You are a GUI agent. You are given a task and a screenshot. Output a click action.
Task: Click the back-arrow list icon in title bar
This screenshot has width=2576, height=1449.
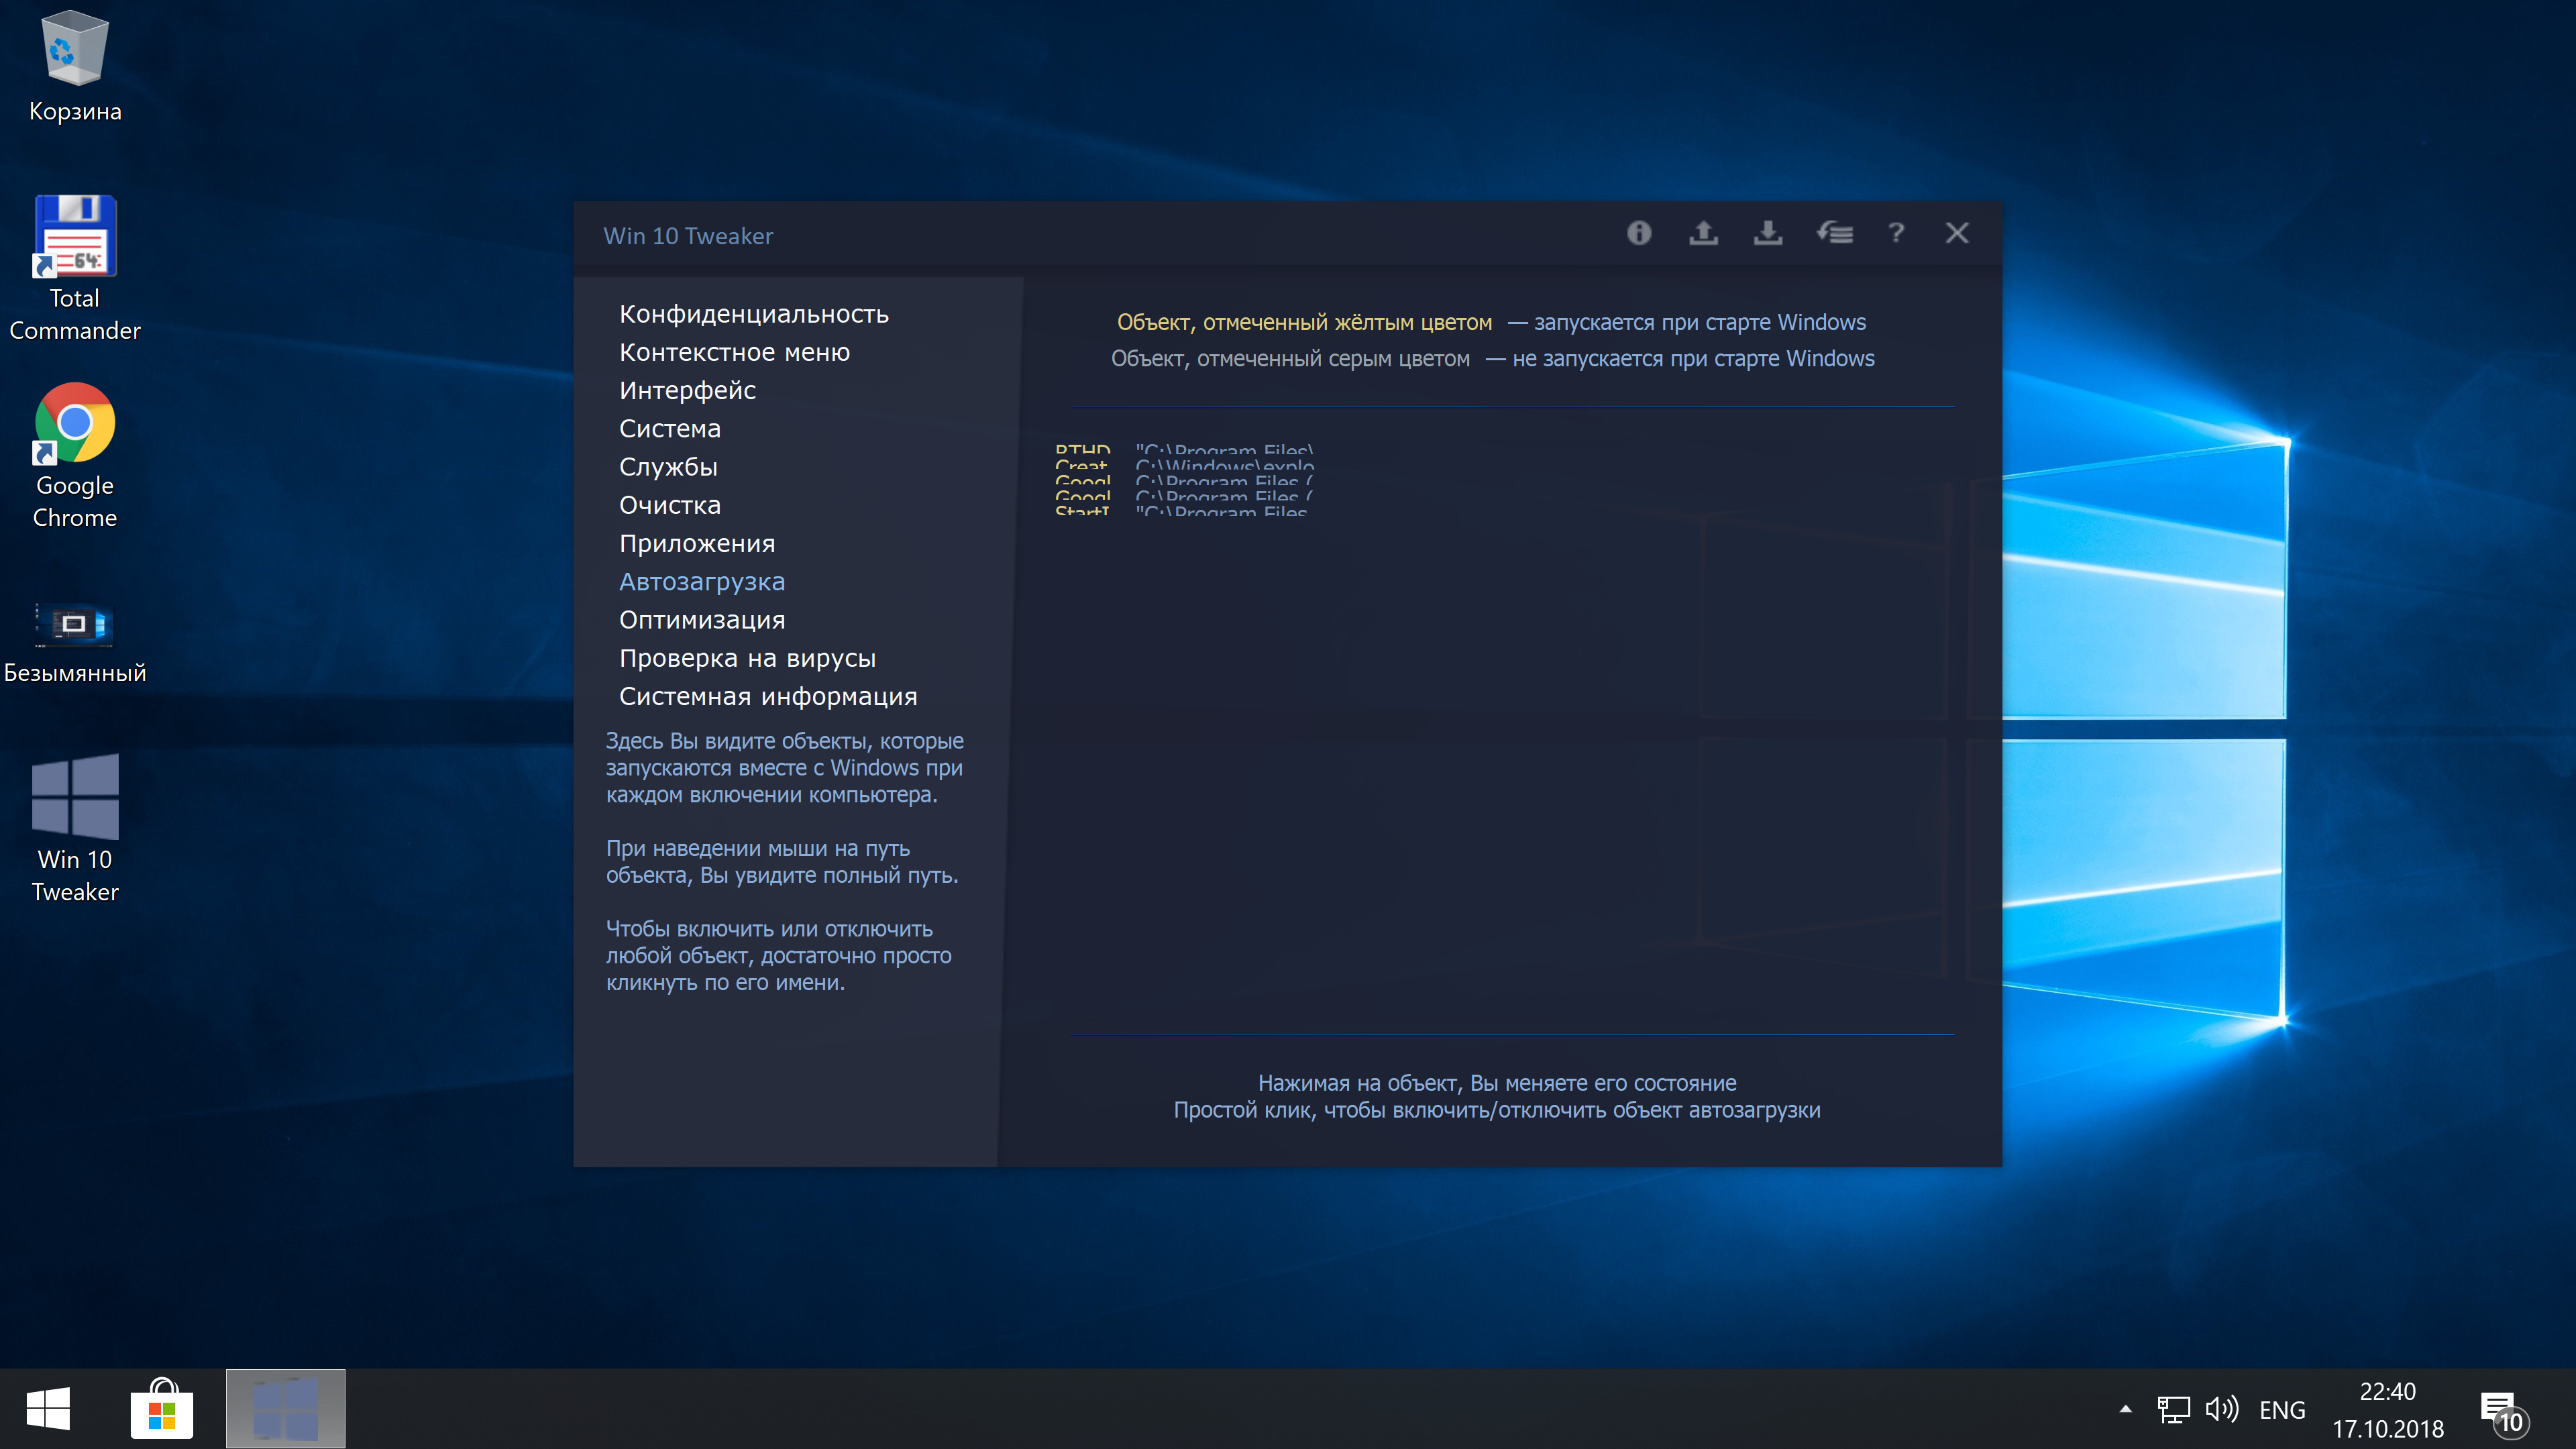tap(1834, 233)
